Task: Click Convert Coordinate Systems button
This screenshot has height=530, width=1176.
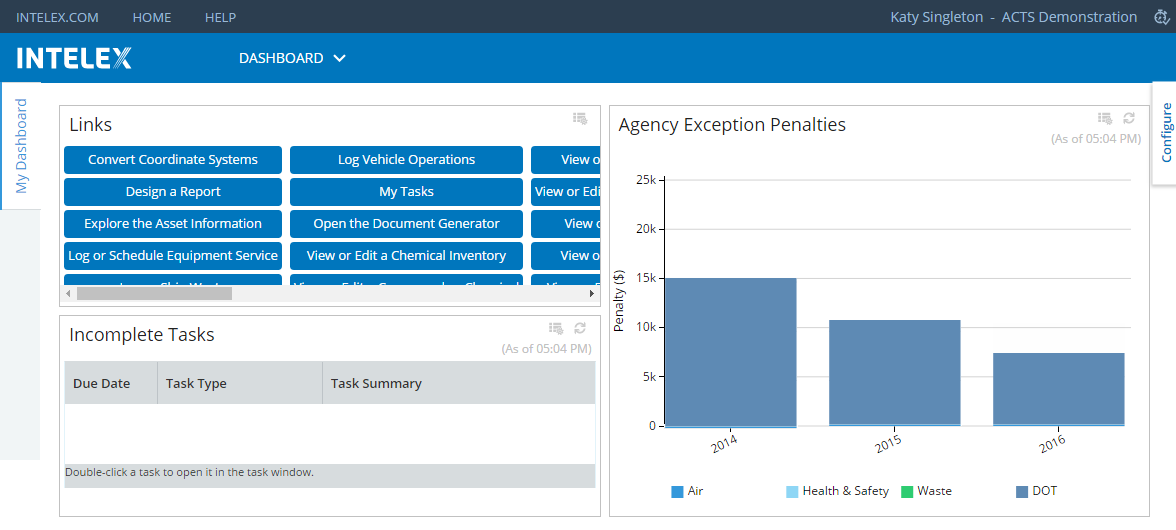Action: point(173,160)
